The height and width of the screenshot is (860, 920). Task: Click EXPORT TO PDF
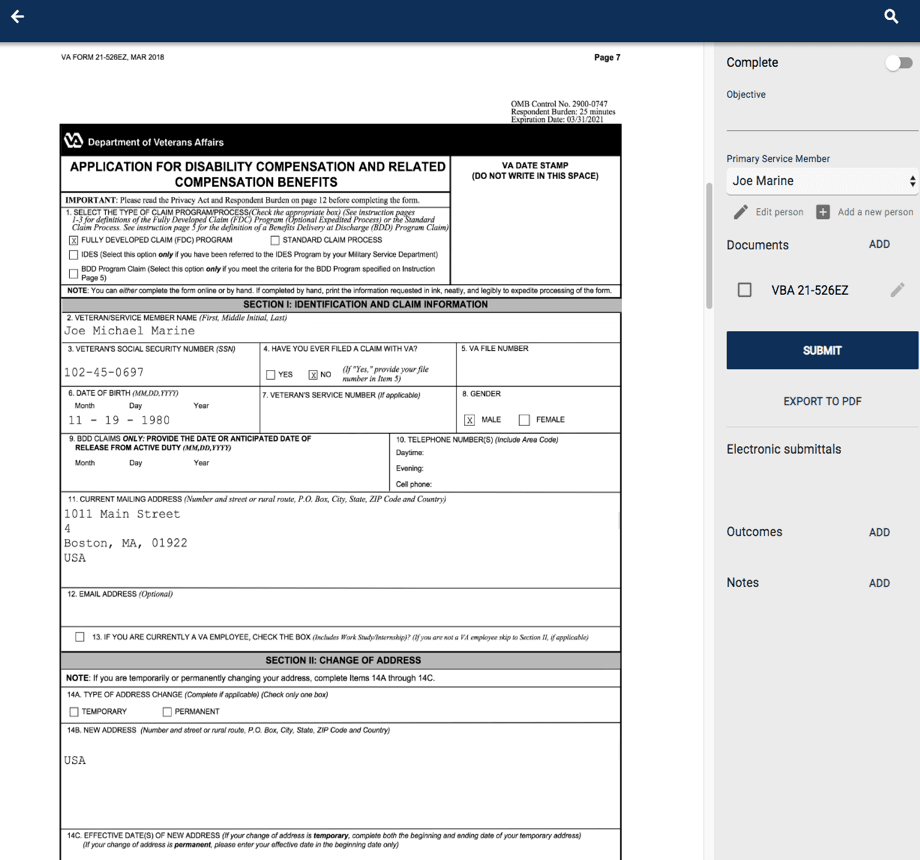tap(822, 401)
